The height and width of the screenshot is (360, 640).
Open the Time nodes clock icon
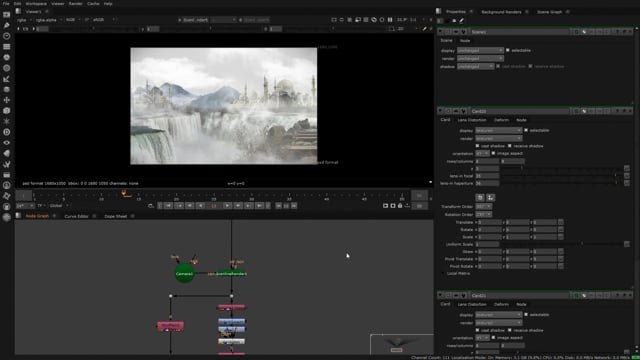click(x=7, y=36)
